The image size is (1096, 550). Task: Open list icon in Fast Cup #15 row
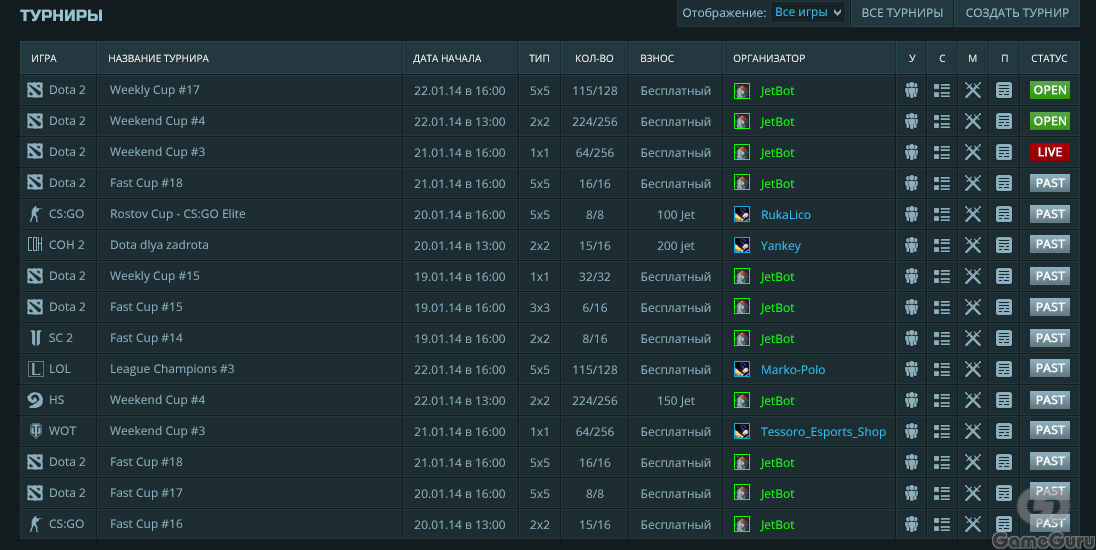[942, 307]
